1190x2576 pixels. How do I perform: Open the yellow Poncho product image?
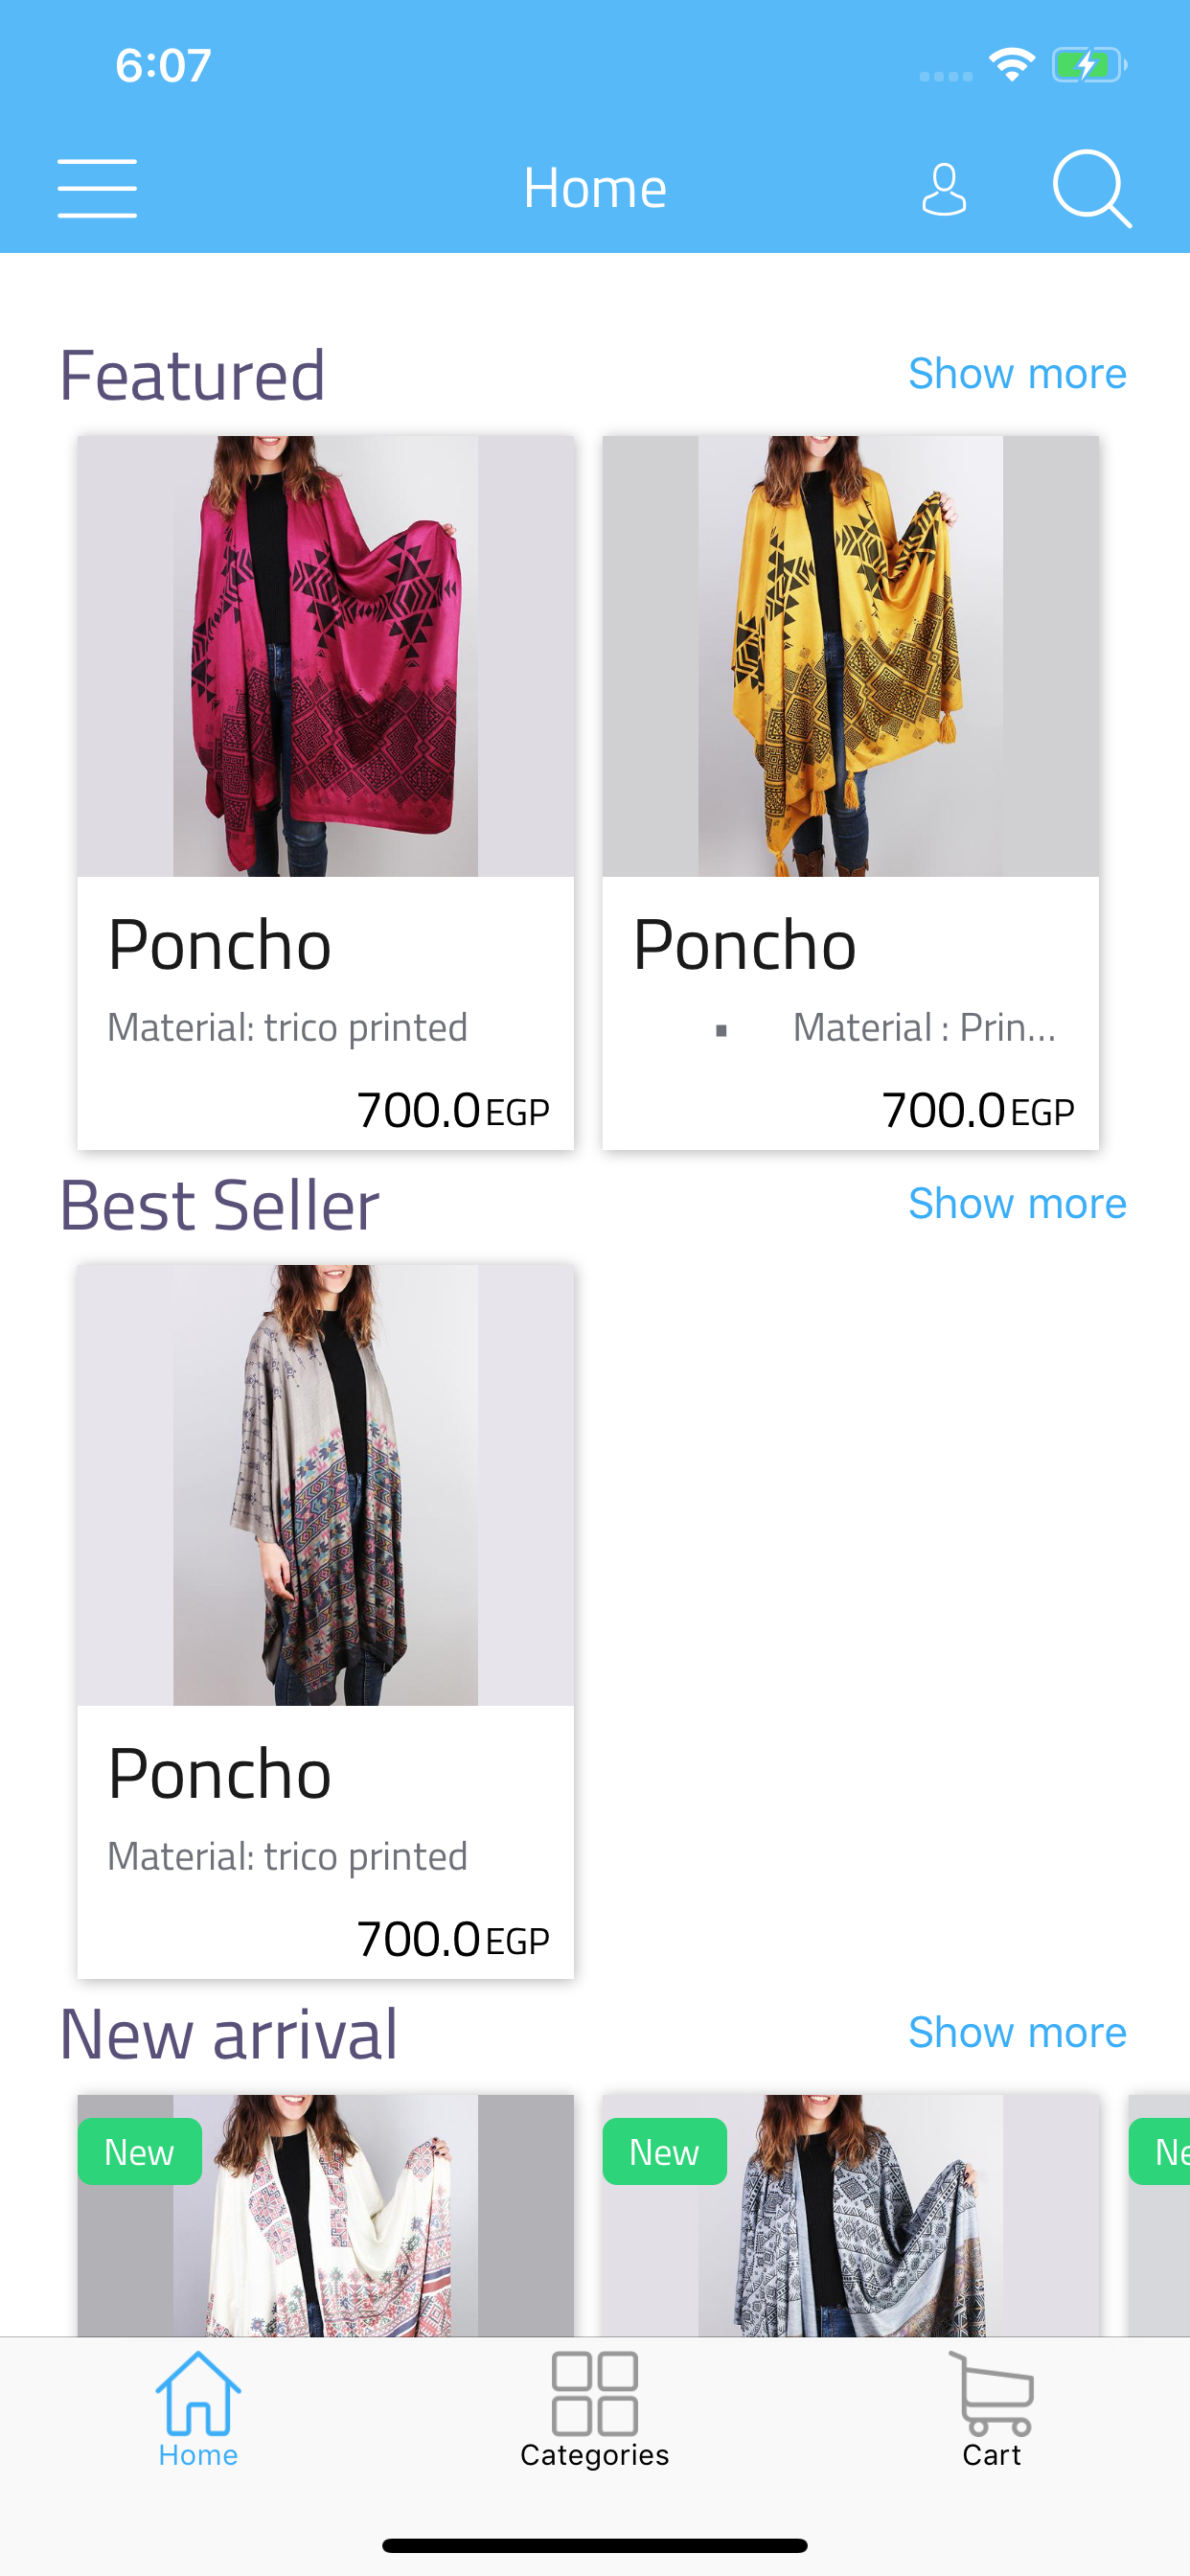click(x=850, y=656)
